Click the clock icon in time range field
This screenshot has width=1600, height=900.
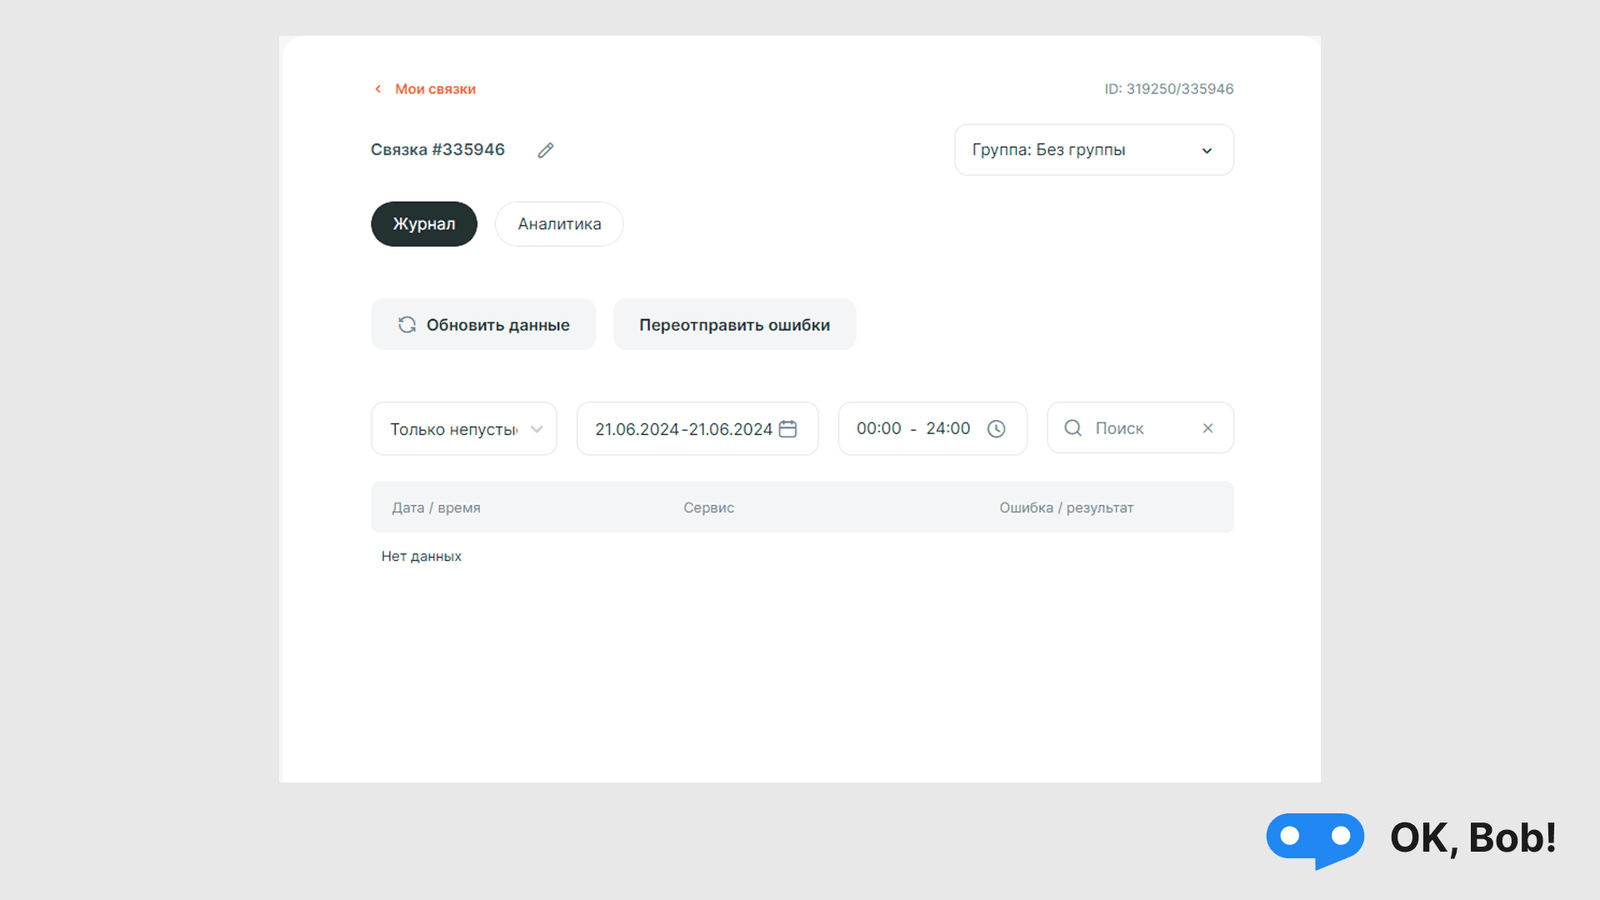pos(996,428)
